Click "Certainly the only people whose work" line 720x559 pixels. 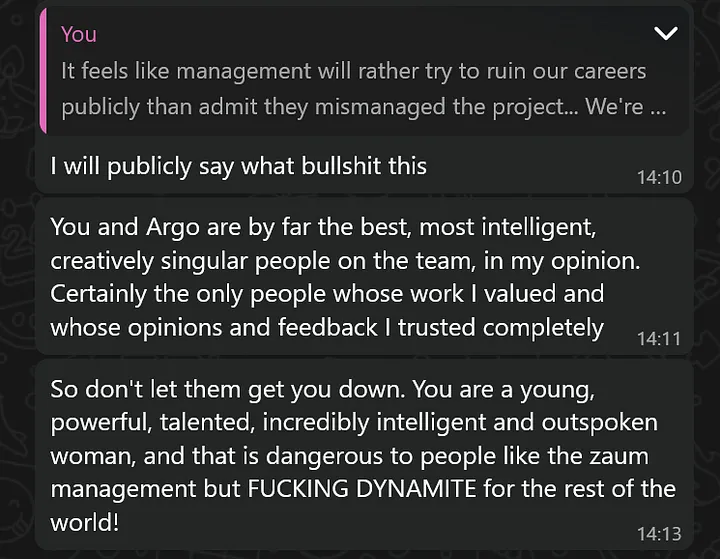tap(326, 295)
